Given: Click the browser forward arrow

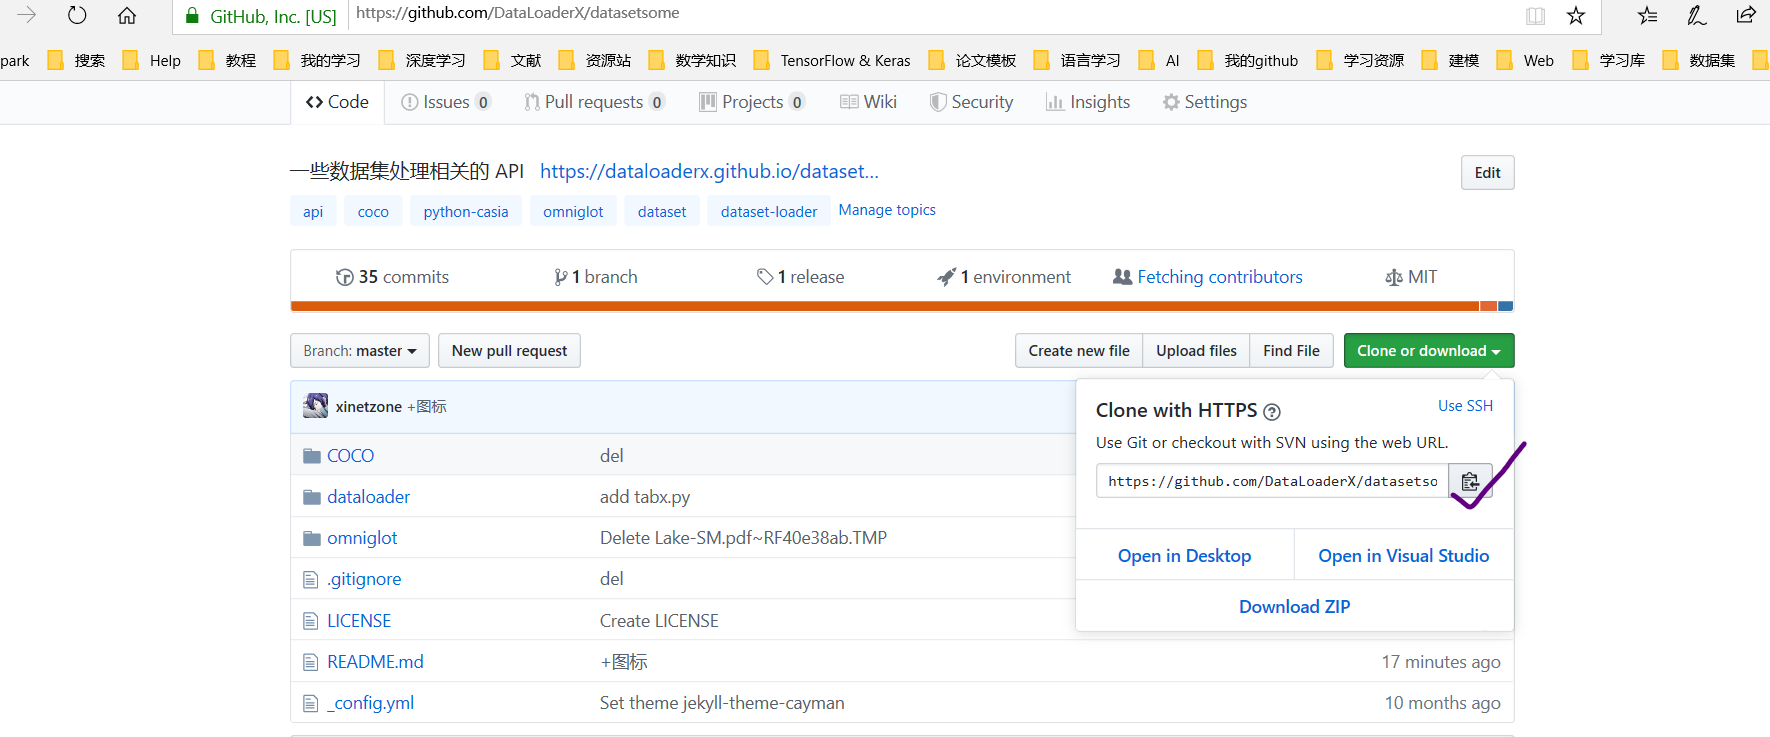Looking at the screenshot, I should pyautogui.click(x=27, y=15).
